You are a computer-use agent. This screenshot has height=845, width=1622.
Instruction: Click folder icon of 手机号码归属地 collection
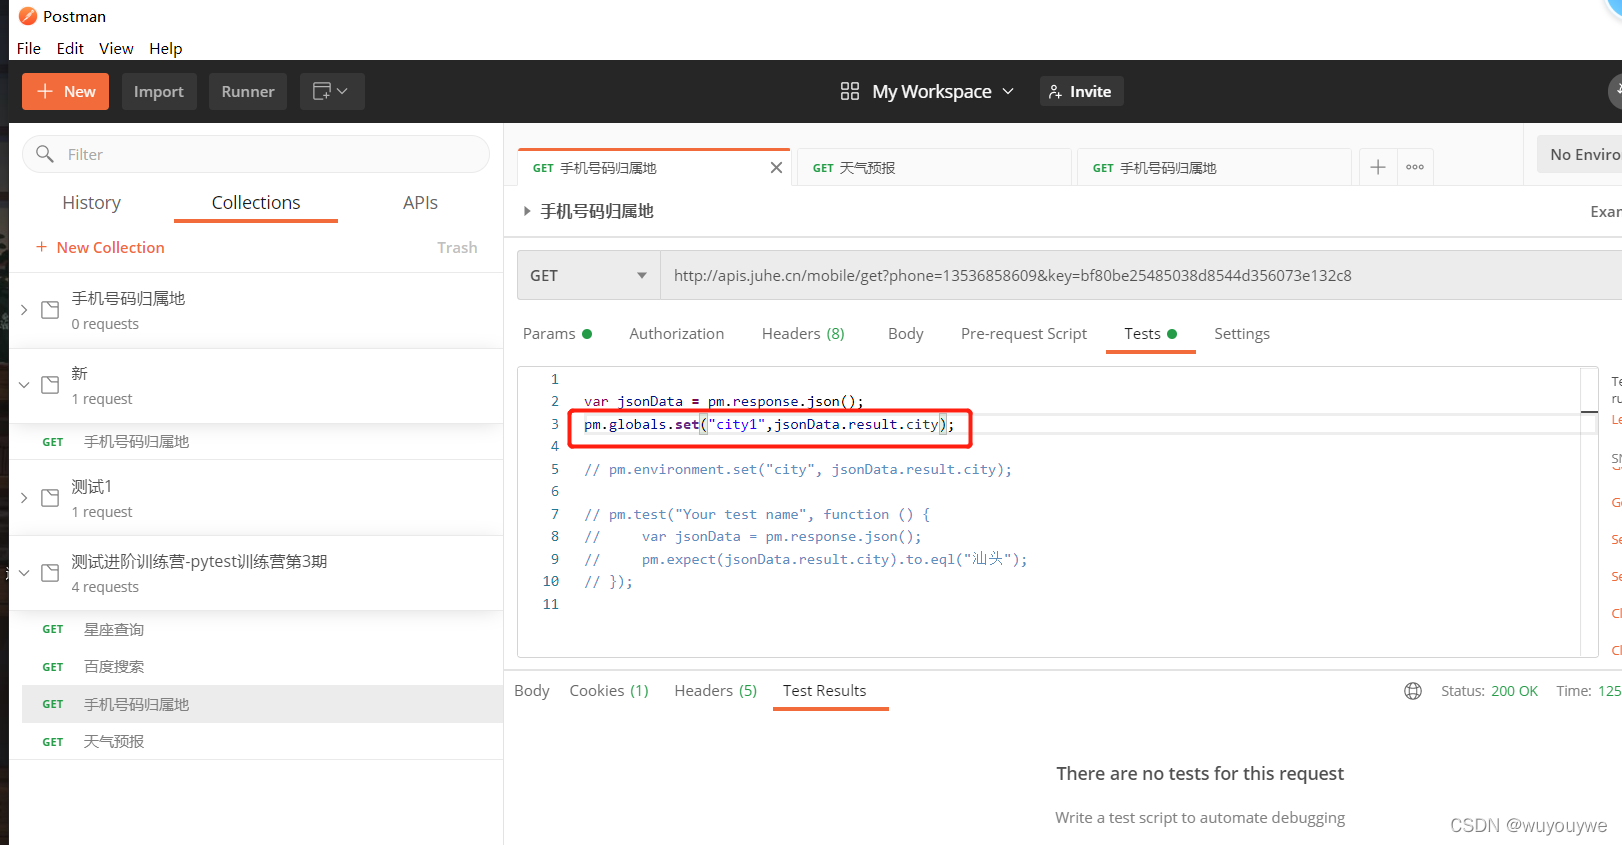(50, 310)
